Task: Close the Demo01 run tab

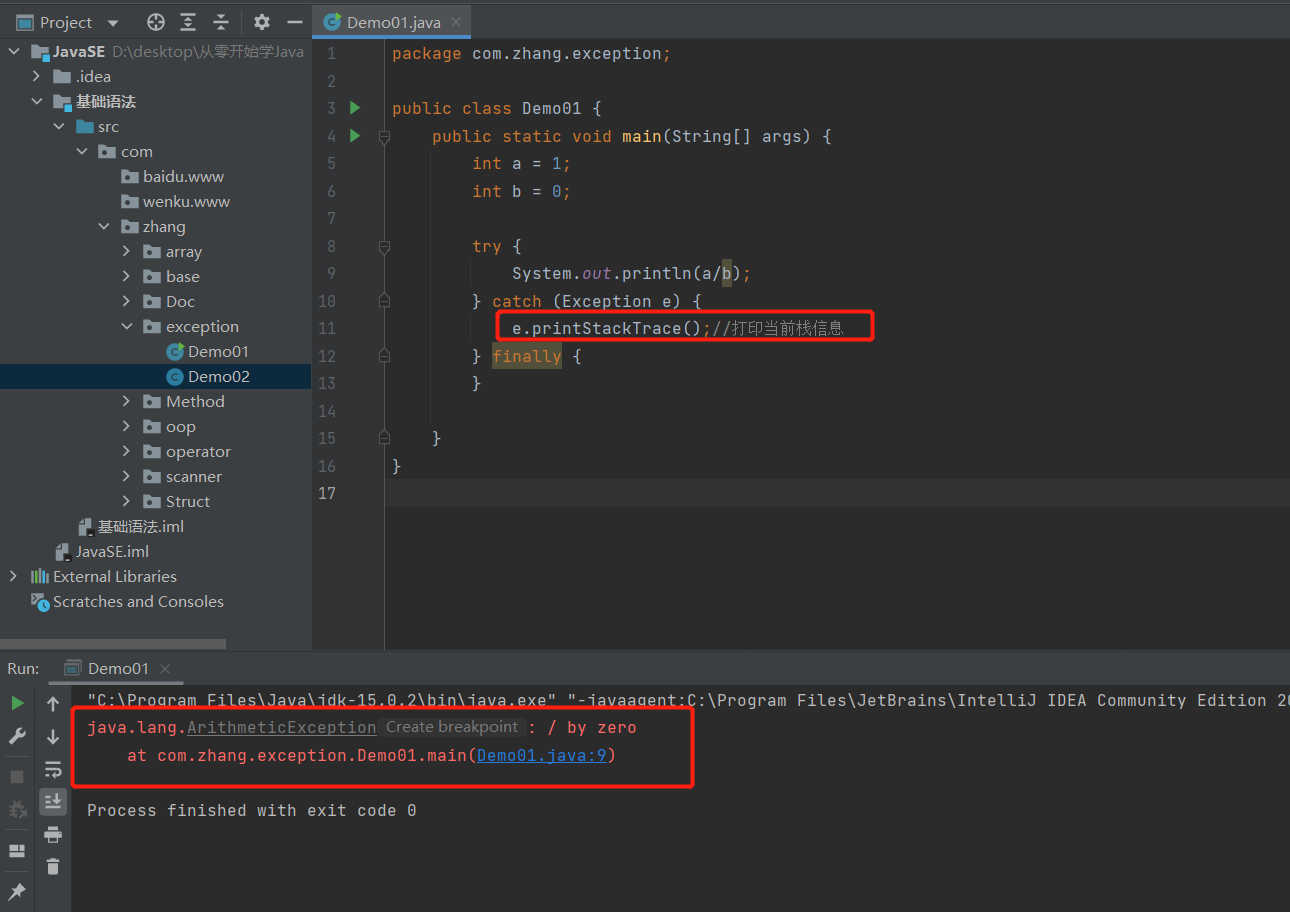Action: click(166, 669)
